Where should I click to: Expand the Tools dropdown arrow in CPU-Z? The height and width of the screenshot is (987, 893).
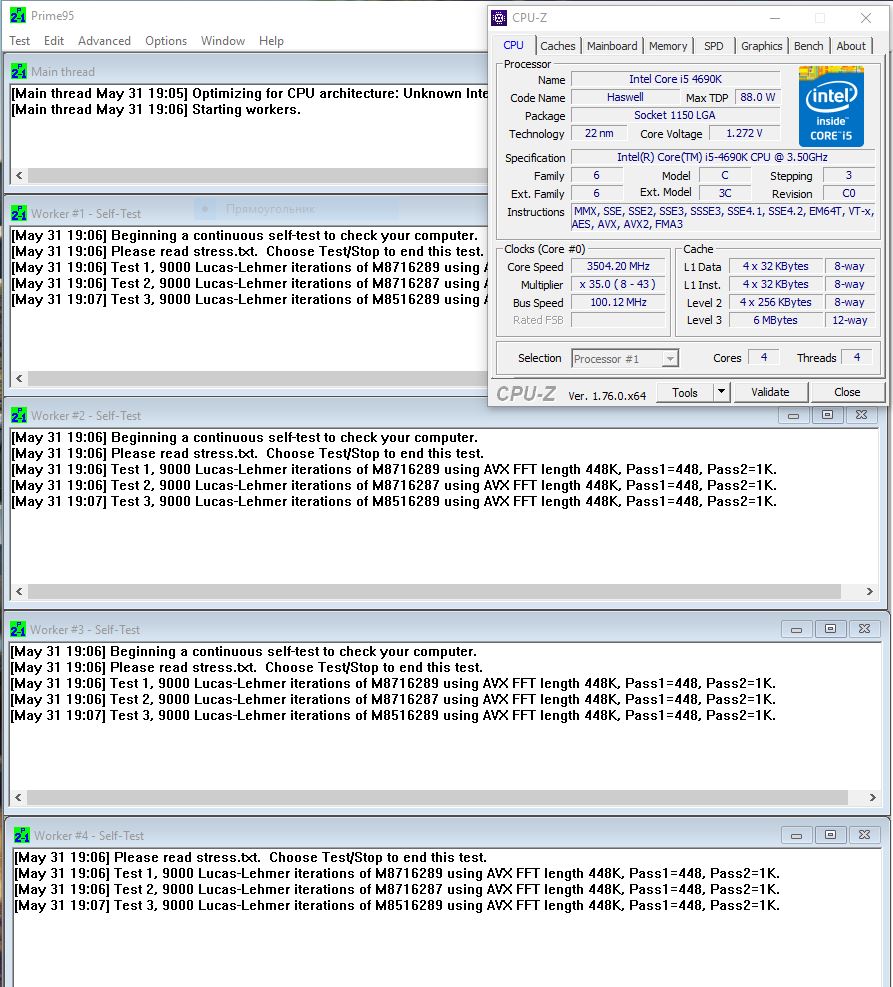coord(721,392)
